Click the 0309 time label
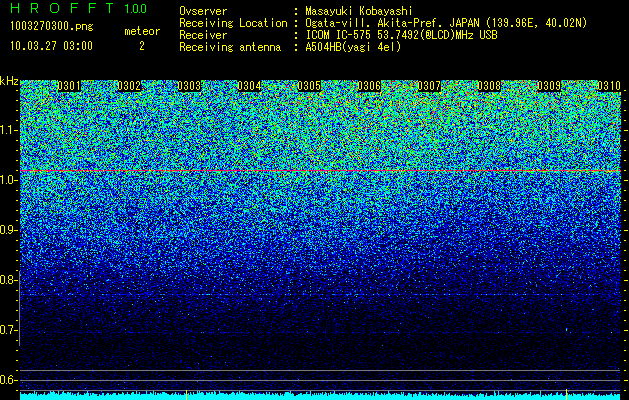This screenshot has height=400, width=629. pyautogui.click(x=549, y=86)
